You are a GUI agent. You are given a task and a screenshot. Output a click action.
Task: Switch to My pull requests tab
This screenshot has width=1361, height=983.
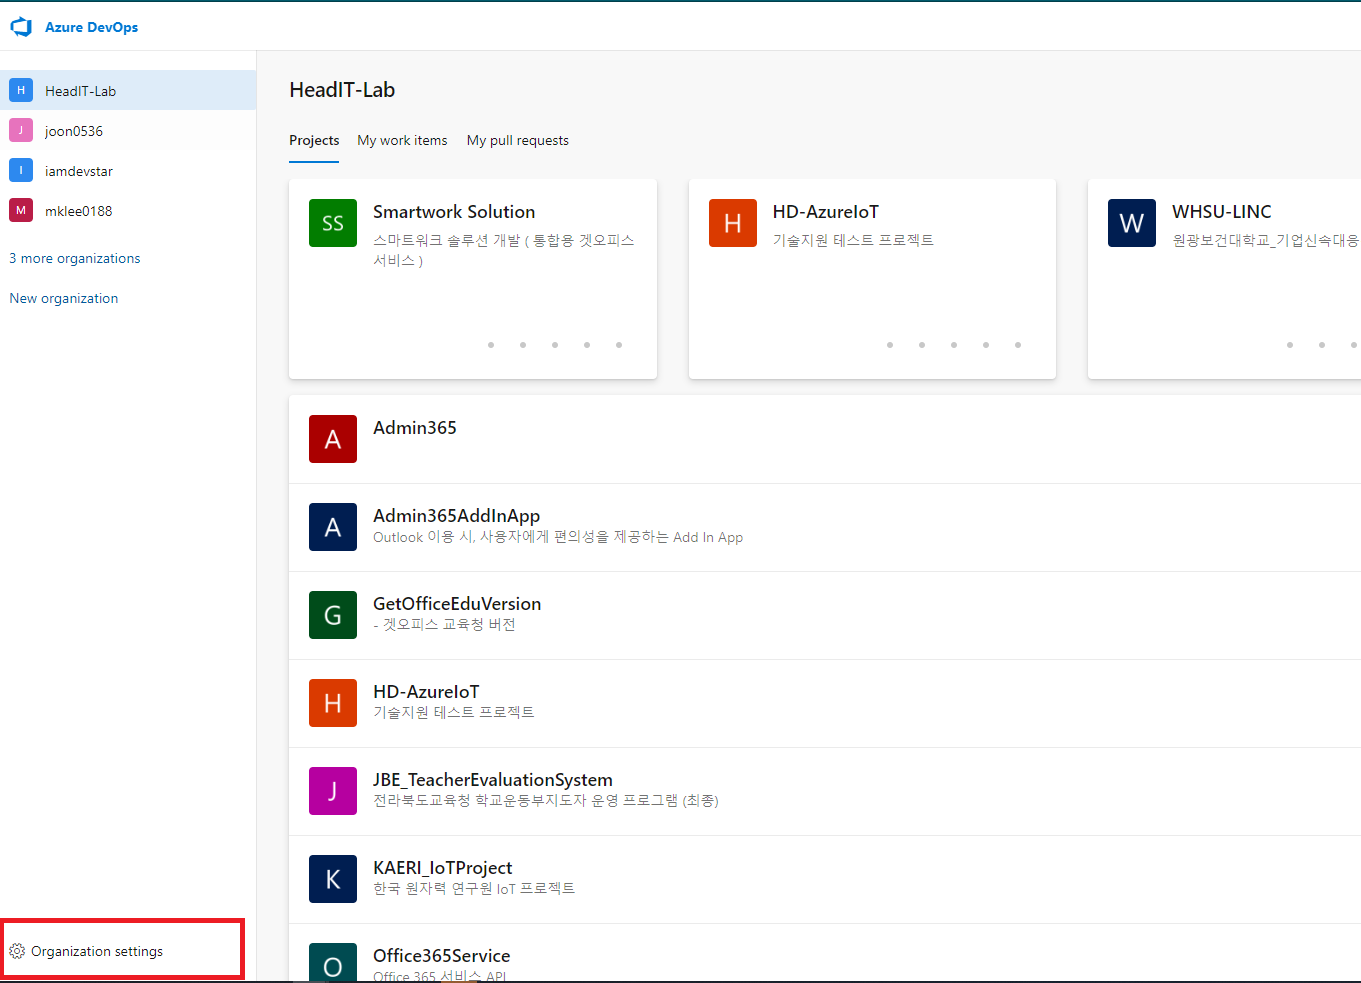coord(518,140)
